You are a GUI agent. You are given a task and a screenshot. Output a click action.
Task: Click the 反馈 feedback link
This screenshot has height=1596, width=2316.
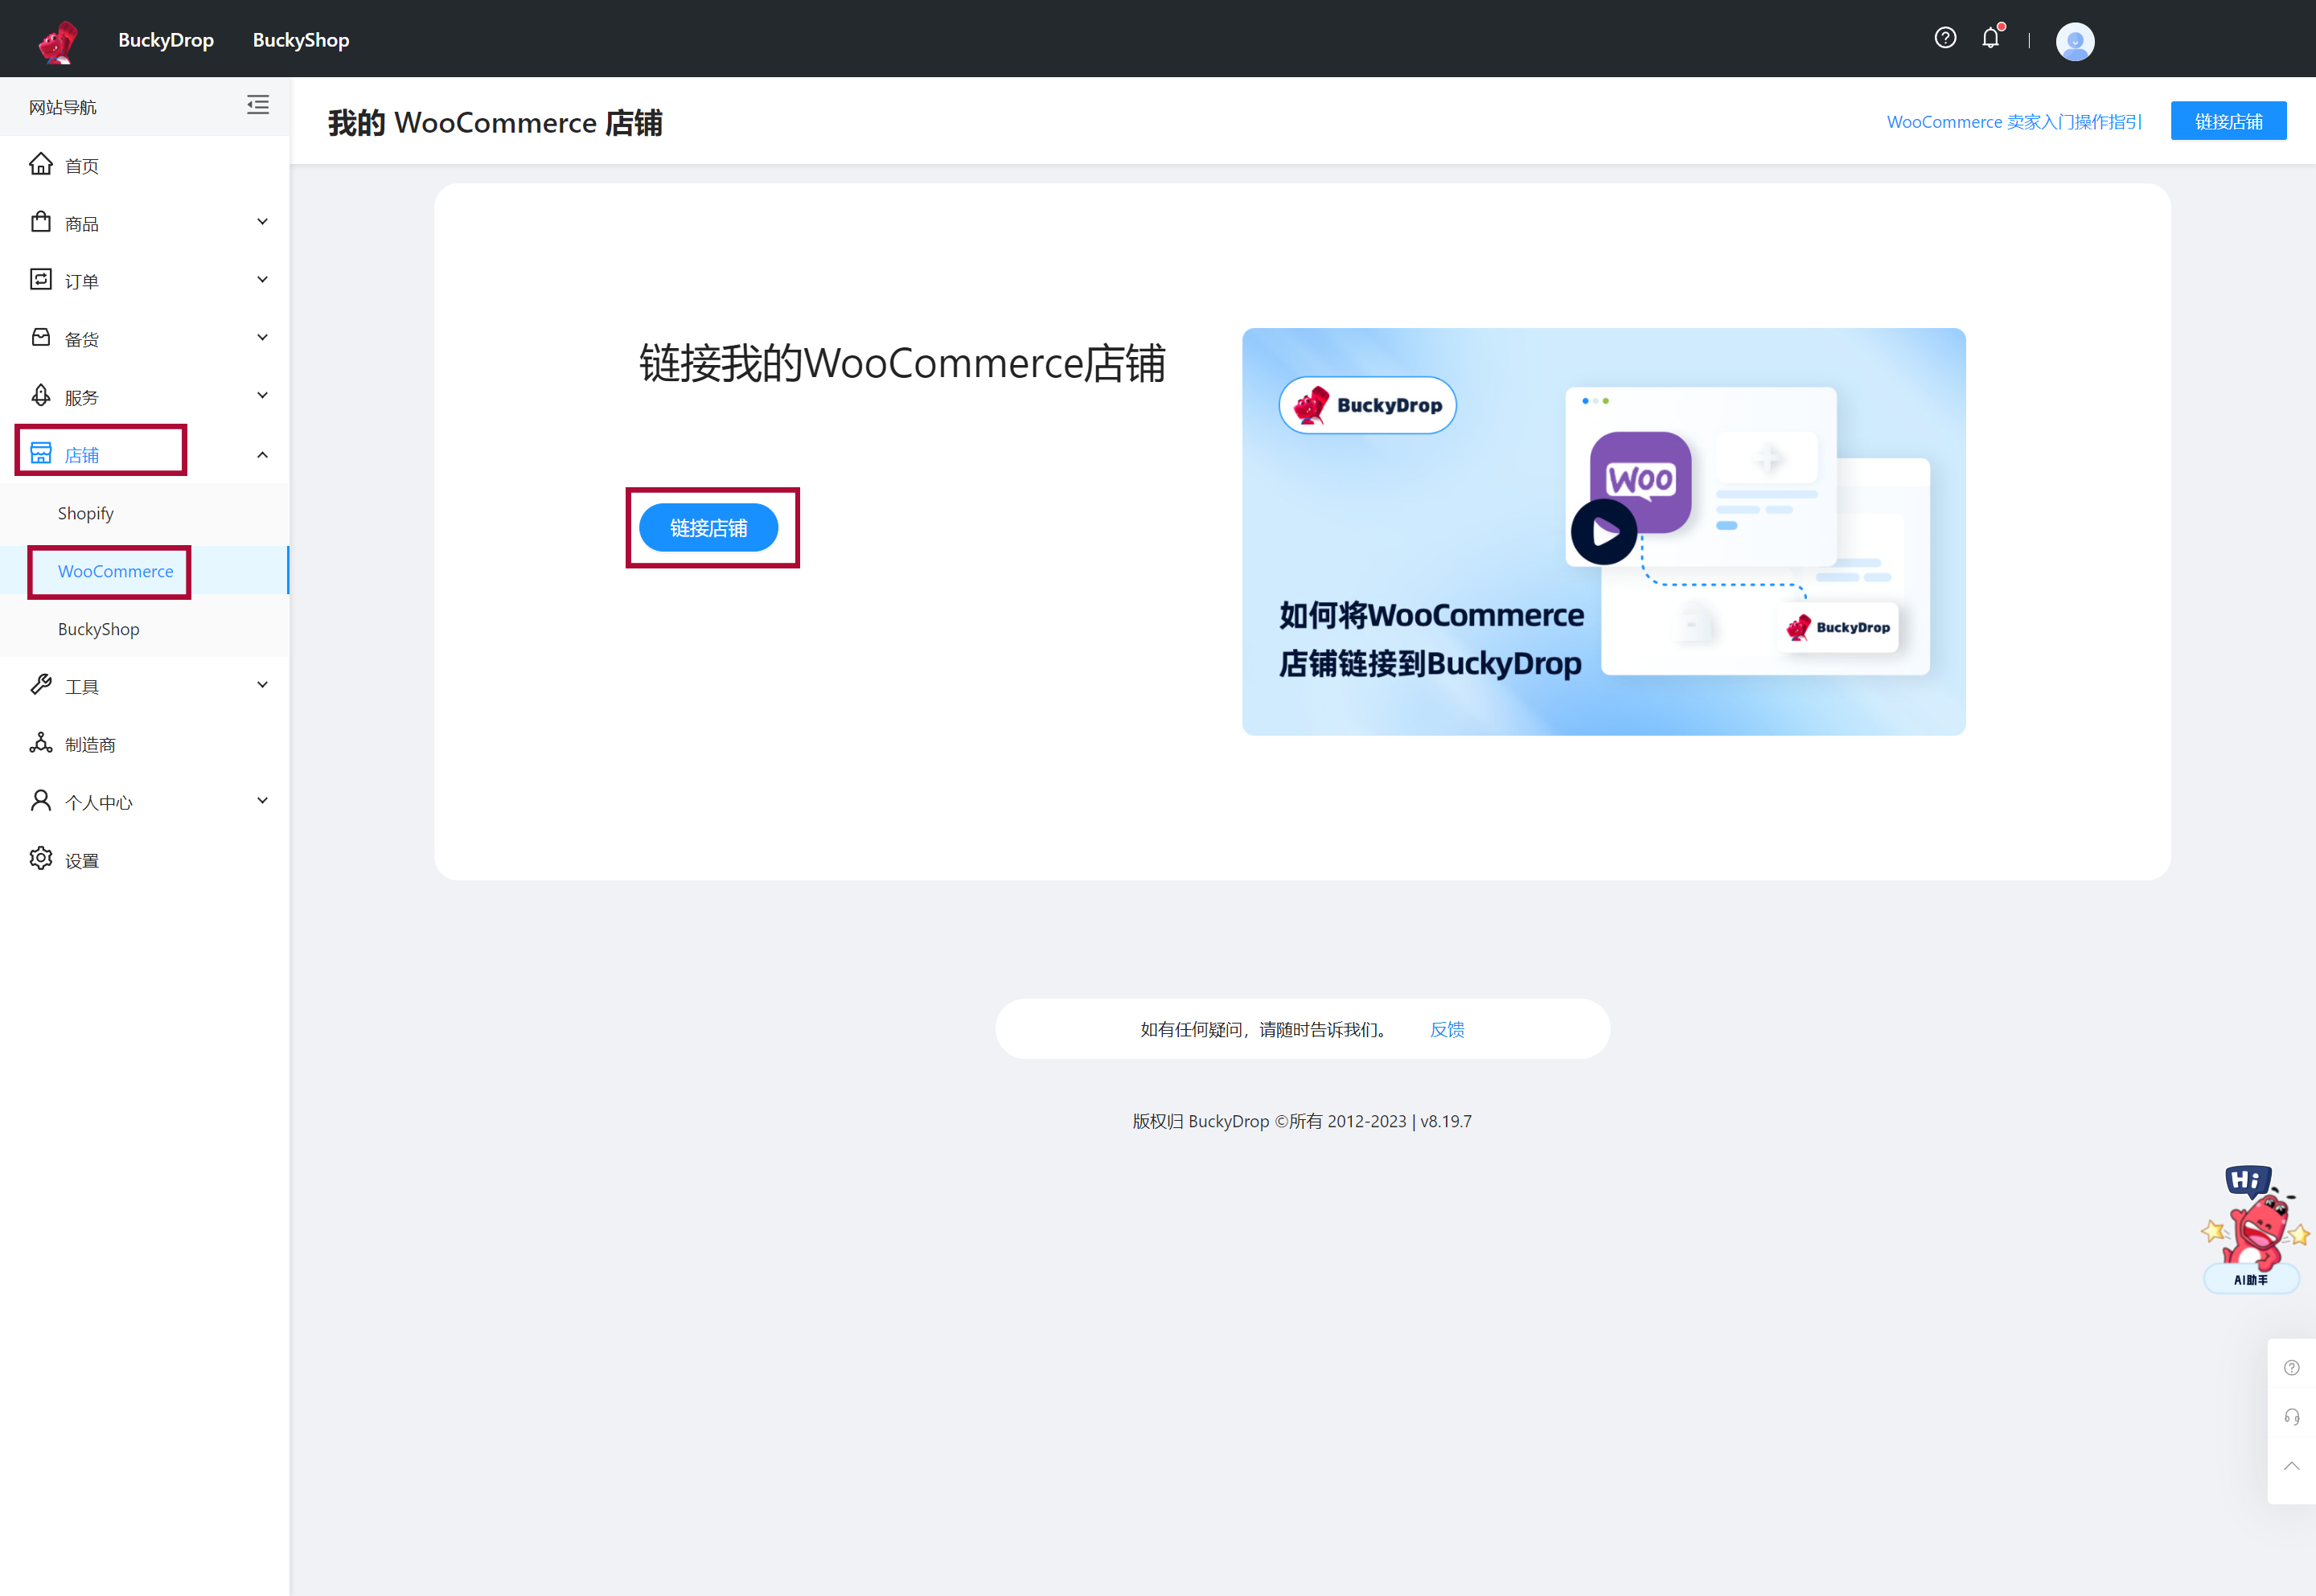pyautogui.click(x=1446, y=1029)
